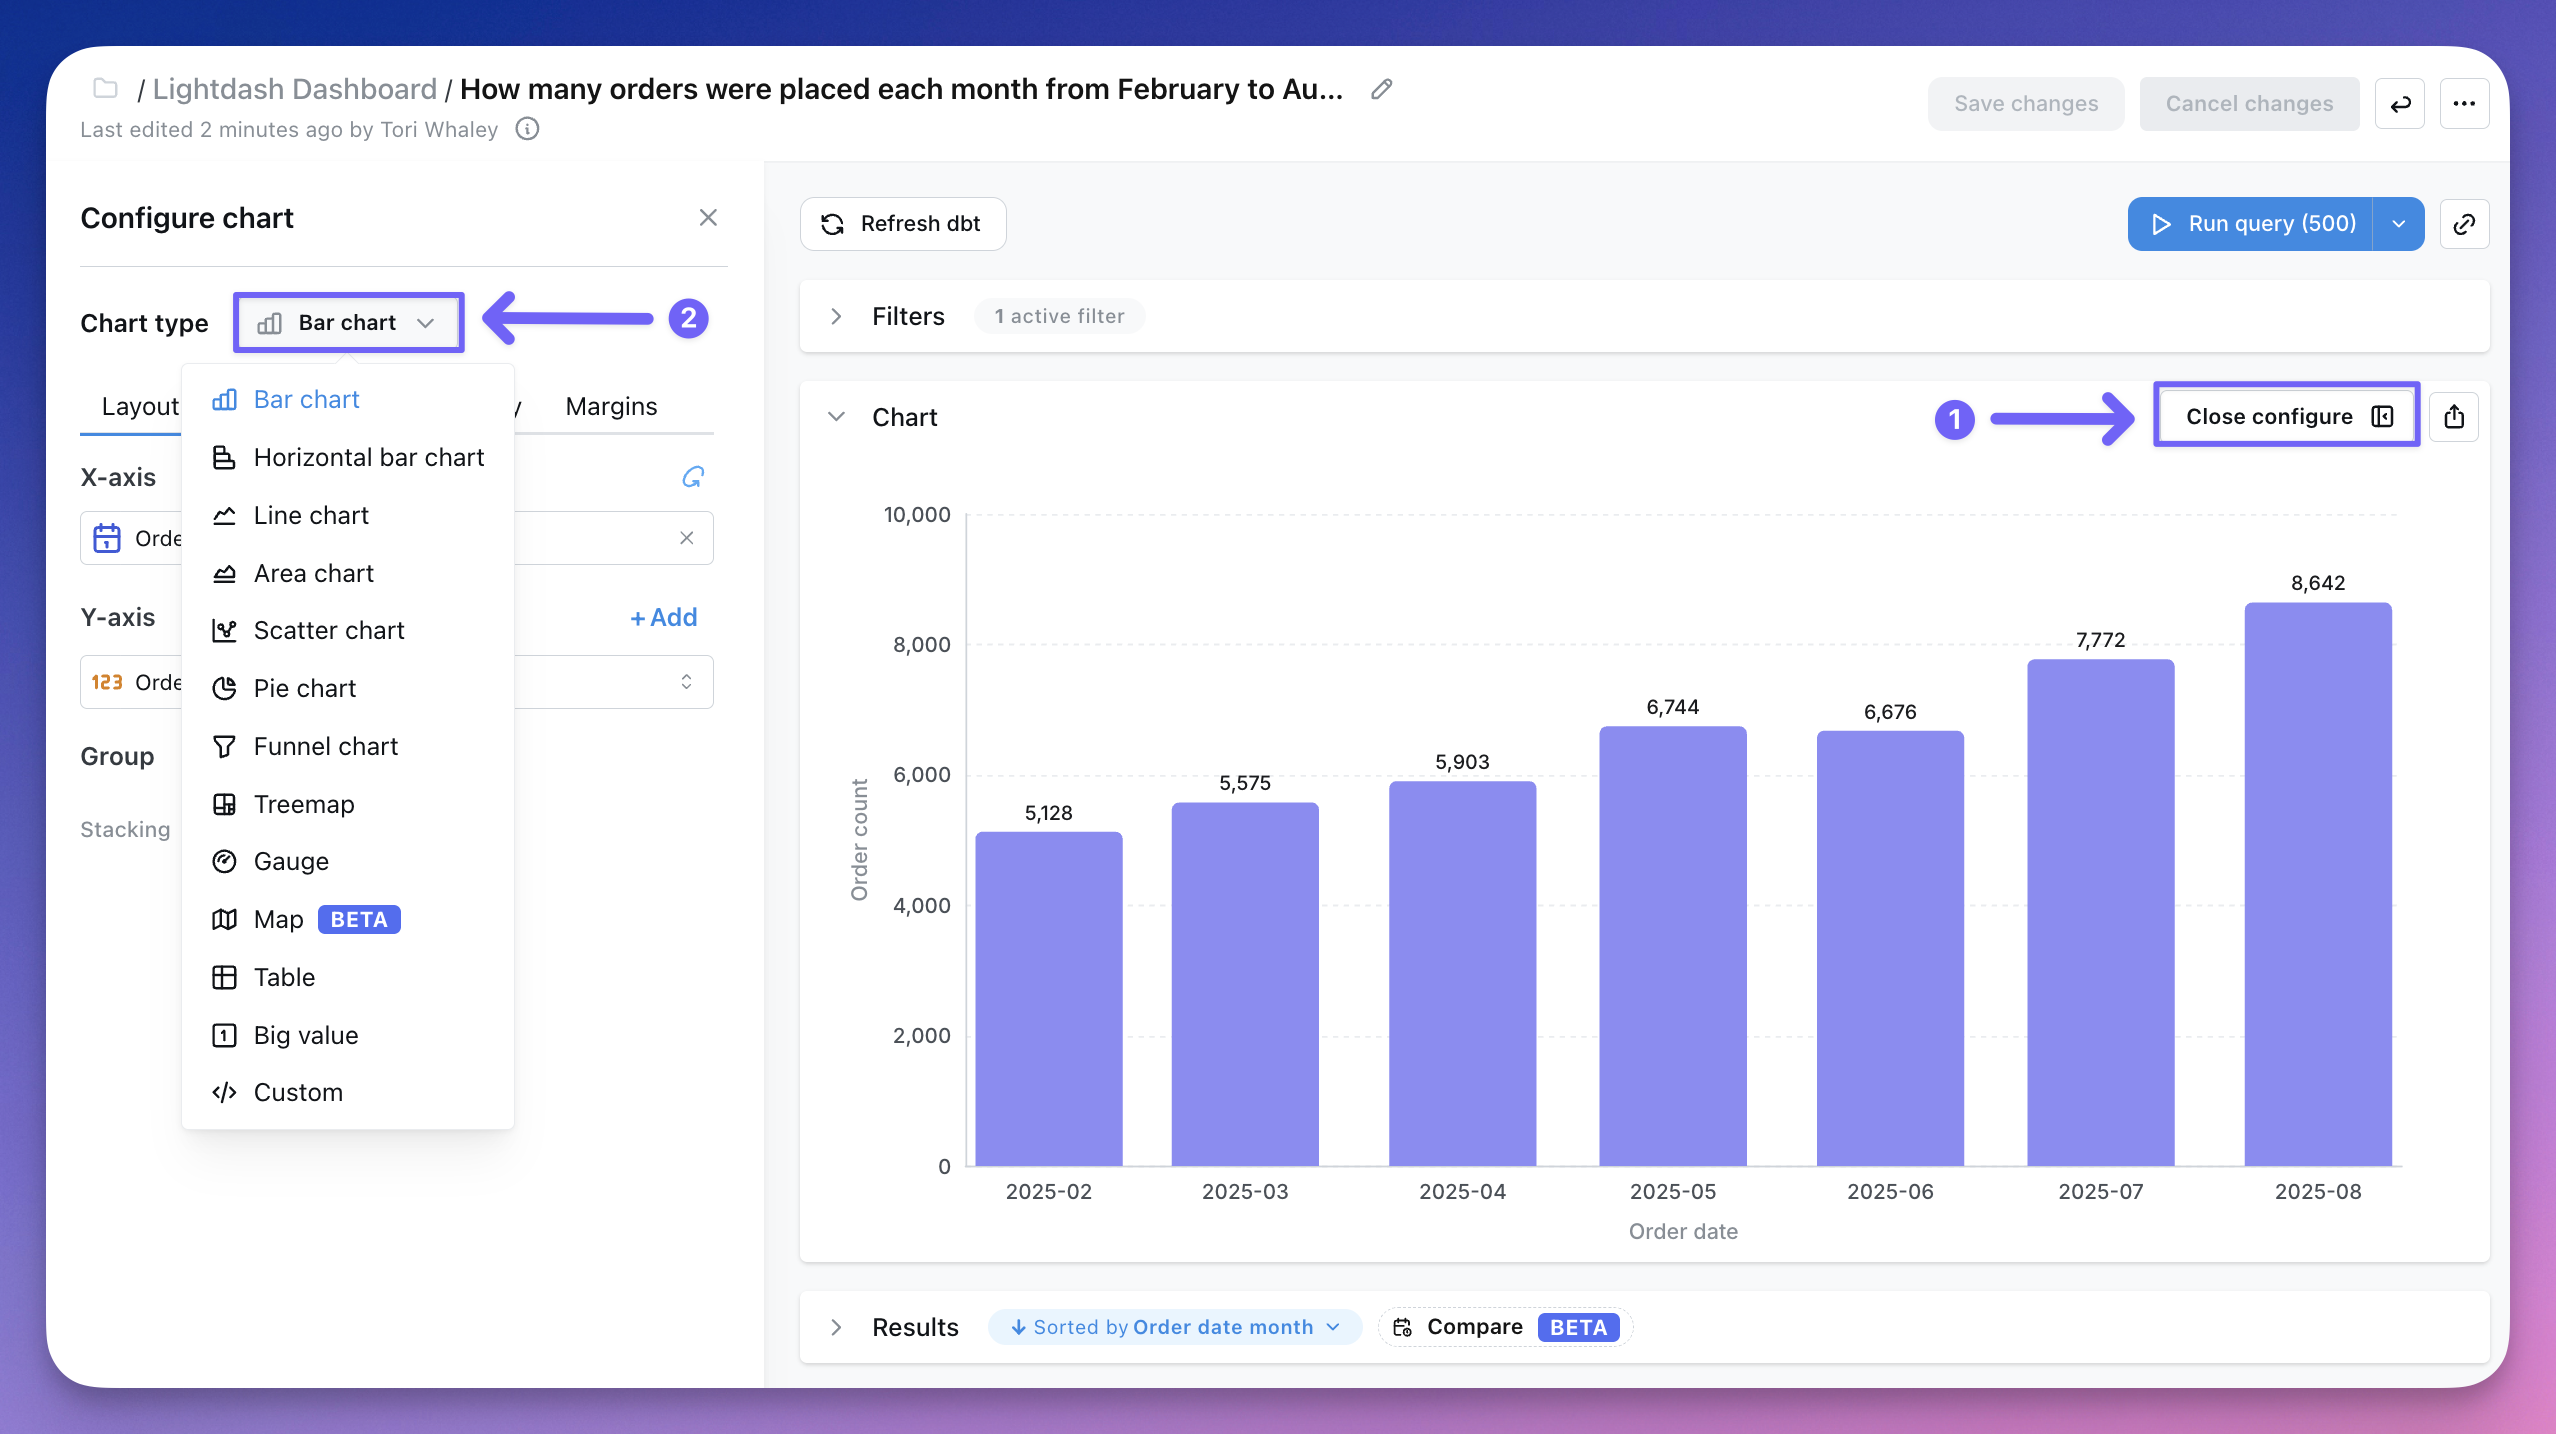Open the Run query dropdown arrow
Screen dimensions: 2556x1434
click(2398, 224)
